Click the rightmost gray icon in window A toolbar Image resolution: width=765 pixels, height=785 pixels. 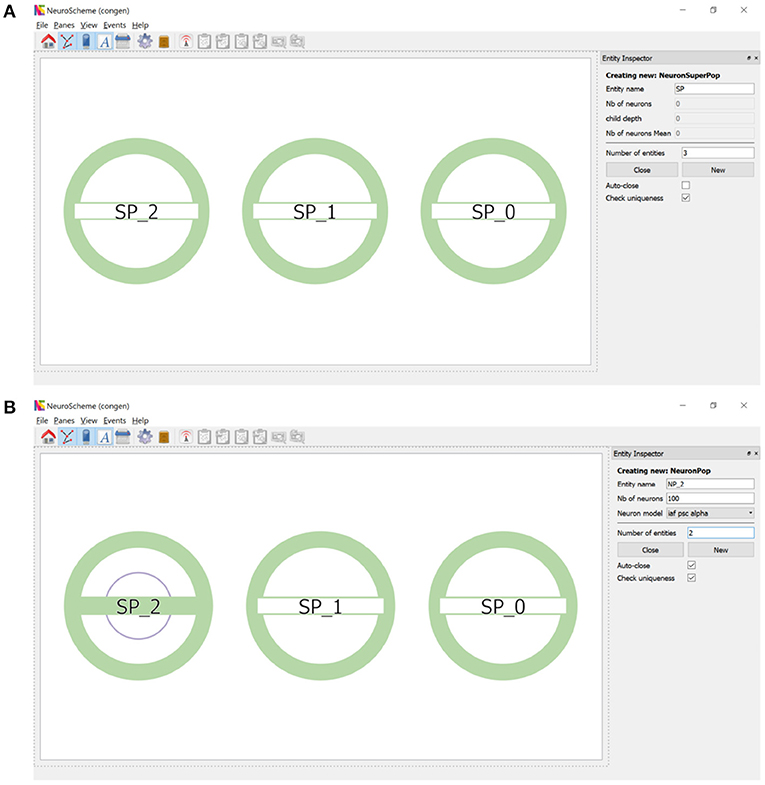297,42
